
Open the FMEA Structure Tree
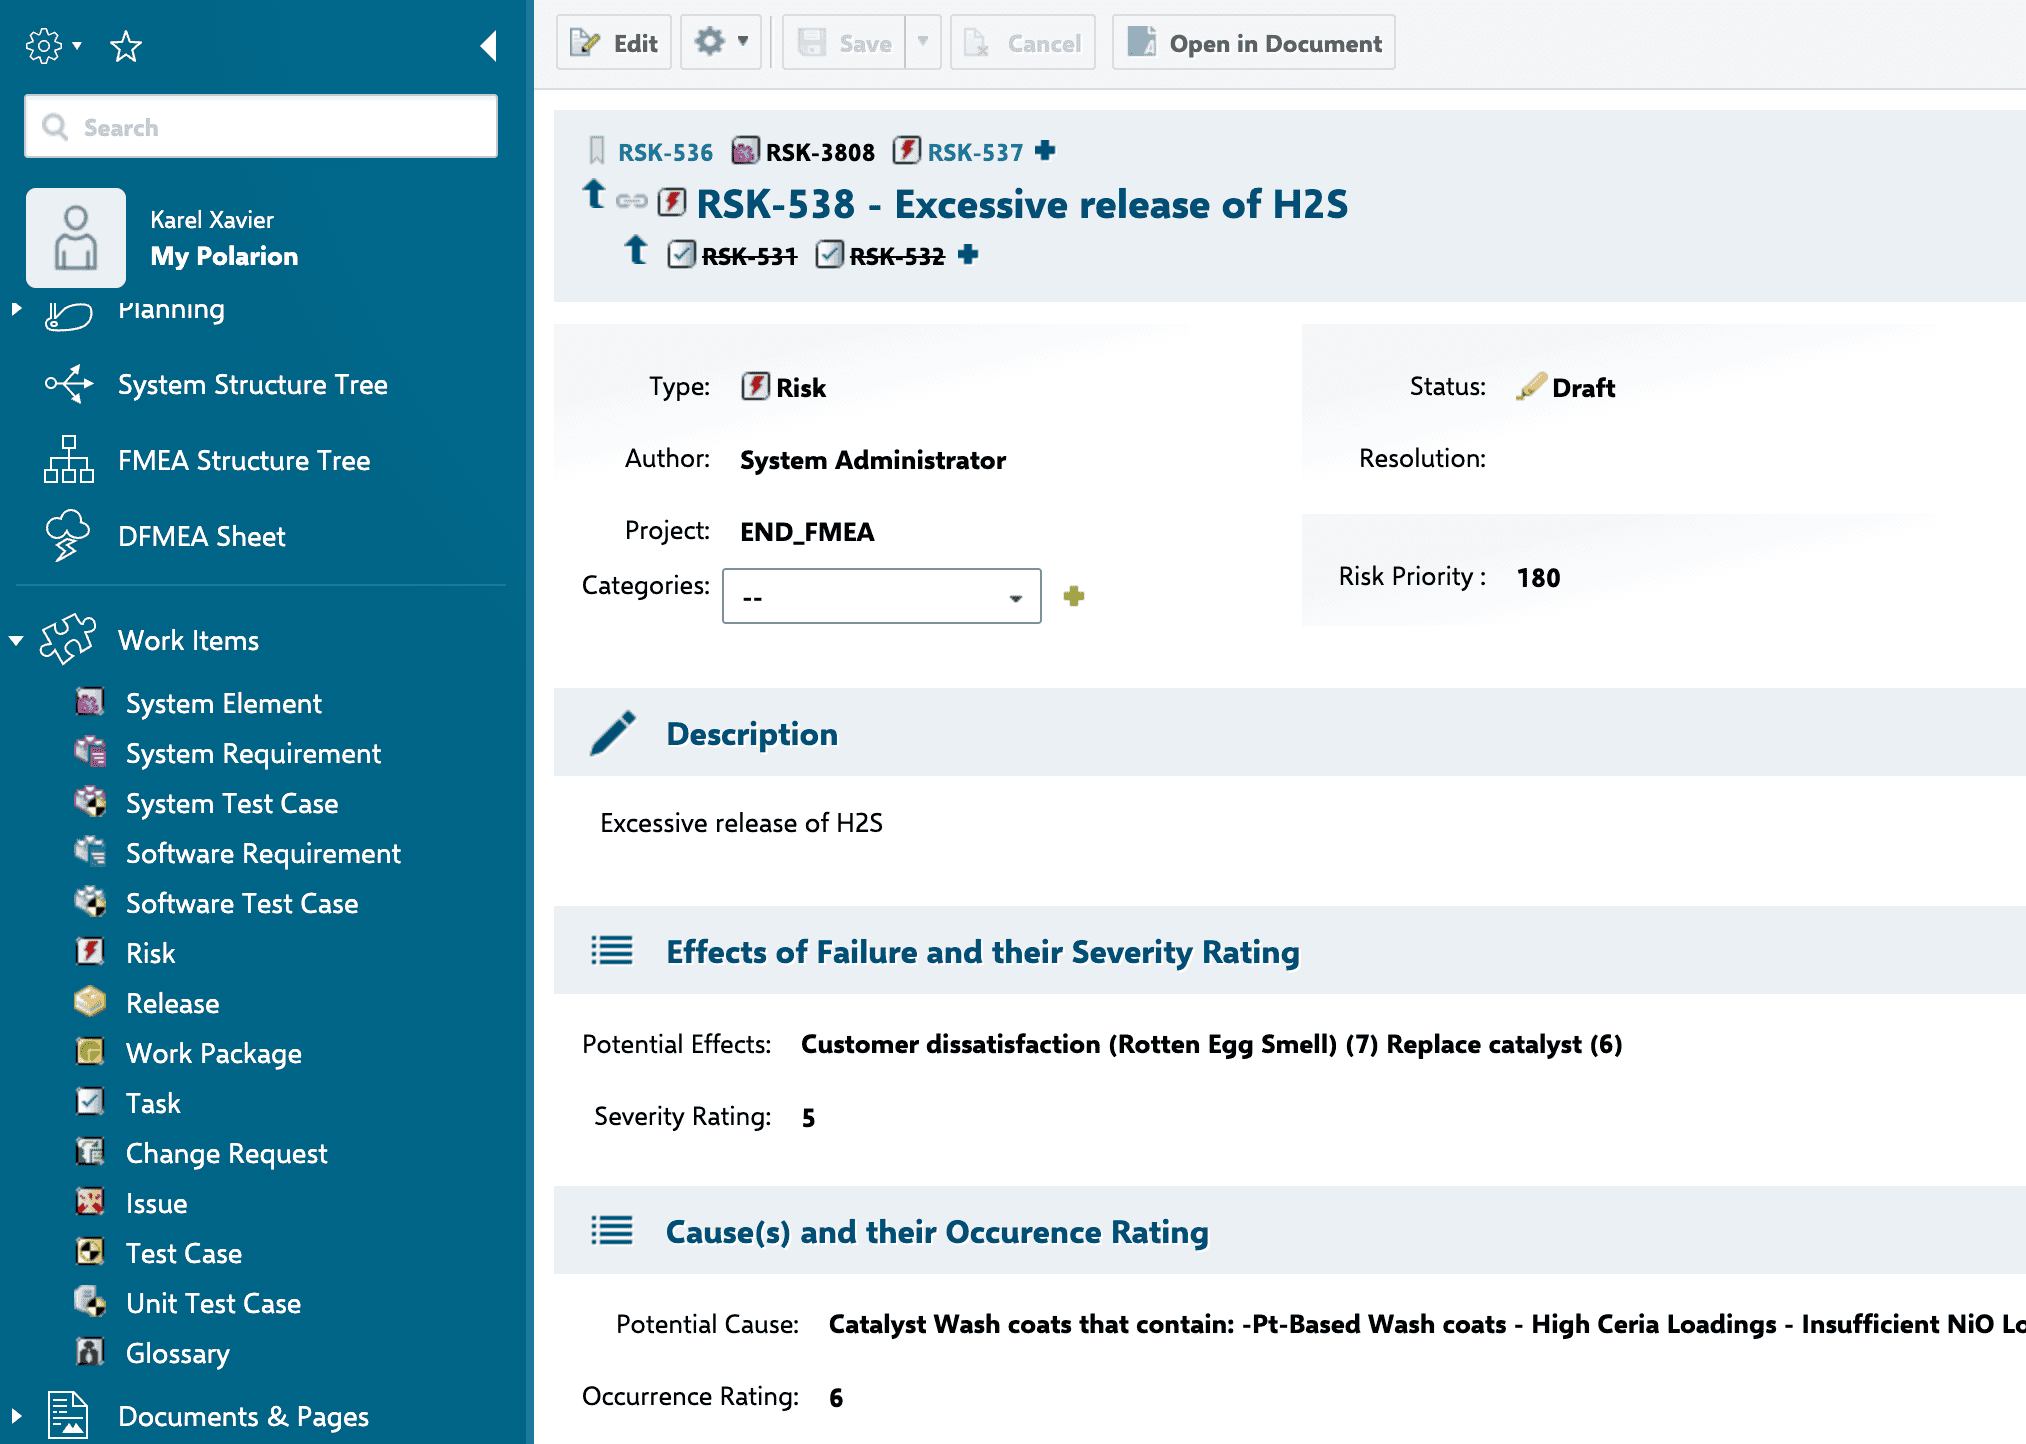(244, 460)
